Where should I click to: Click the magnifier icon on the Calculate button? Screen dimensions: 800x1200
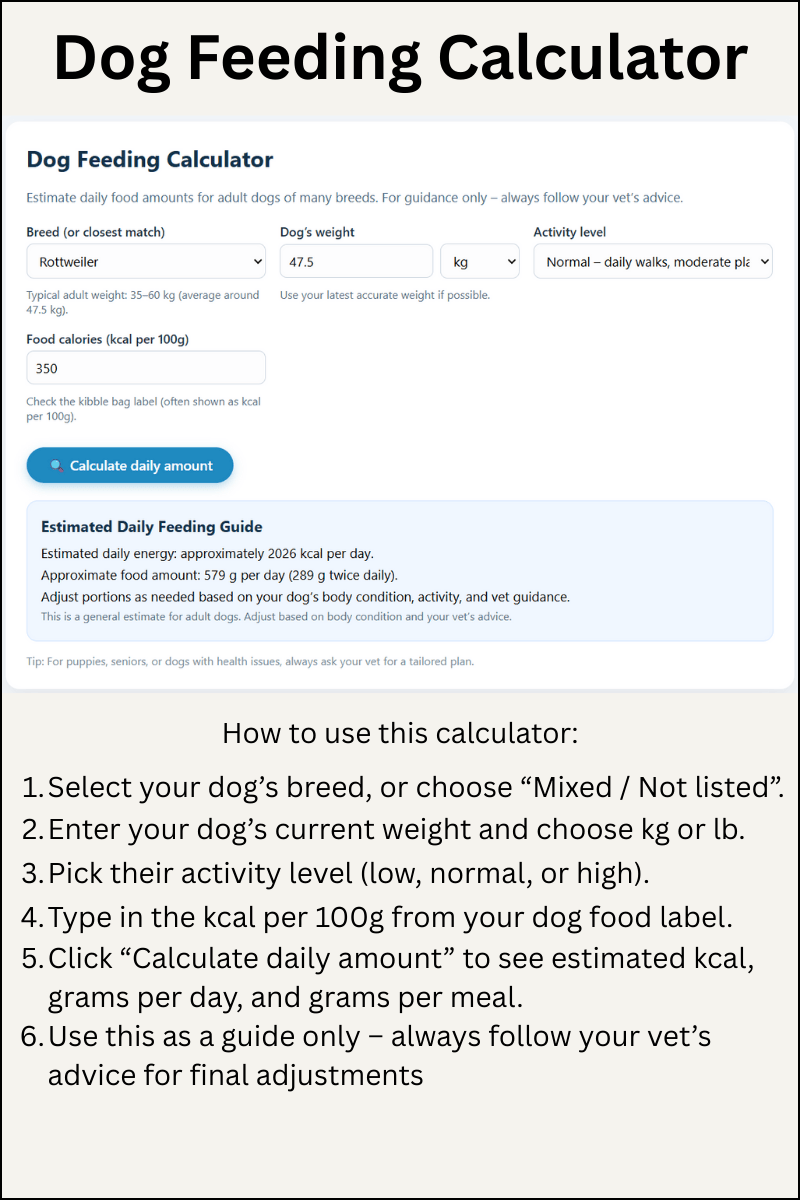57,466
